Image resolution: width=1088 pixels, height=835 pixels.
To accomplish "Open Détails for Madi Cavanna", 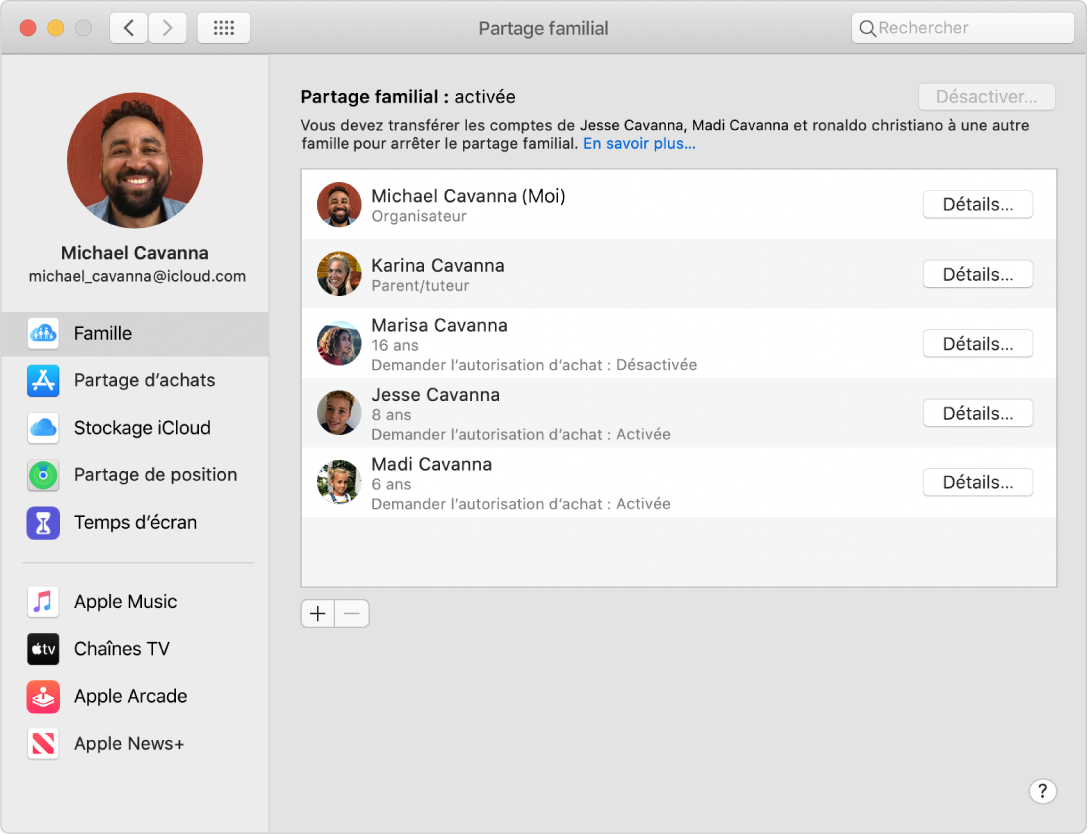I will click(x=978, y=482).
